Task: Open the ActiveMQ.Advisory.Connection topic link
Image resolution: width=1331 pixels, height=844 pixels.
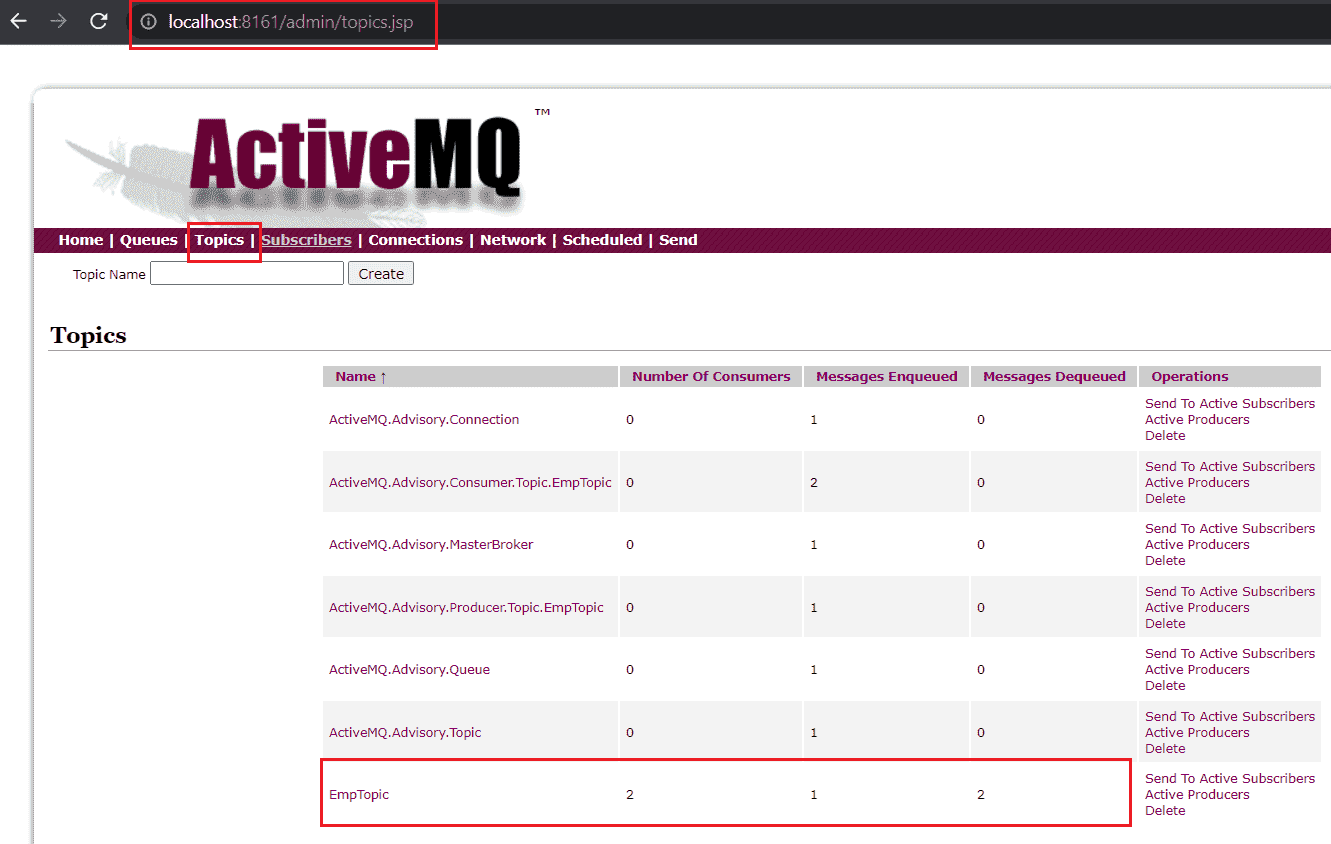Action: 424,420
